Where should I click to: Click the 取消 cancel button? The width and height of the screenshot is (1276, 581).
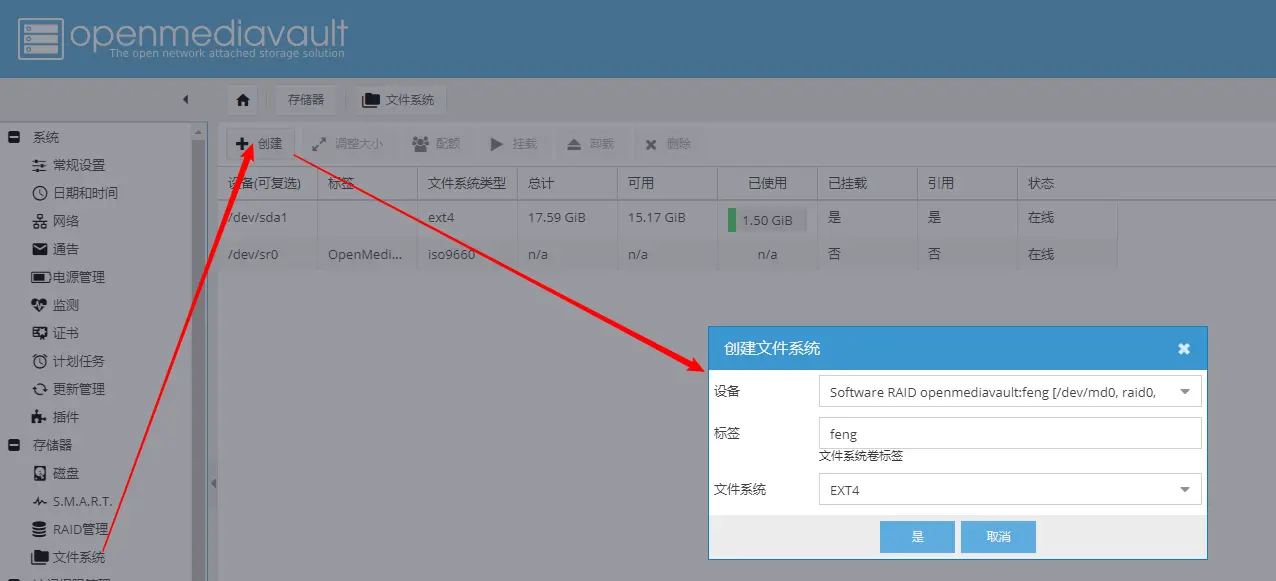(x=998, y=537)
